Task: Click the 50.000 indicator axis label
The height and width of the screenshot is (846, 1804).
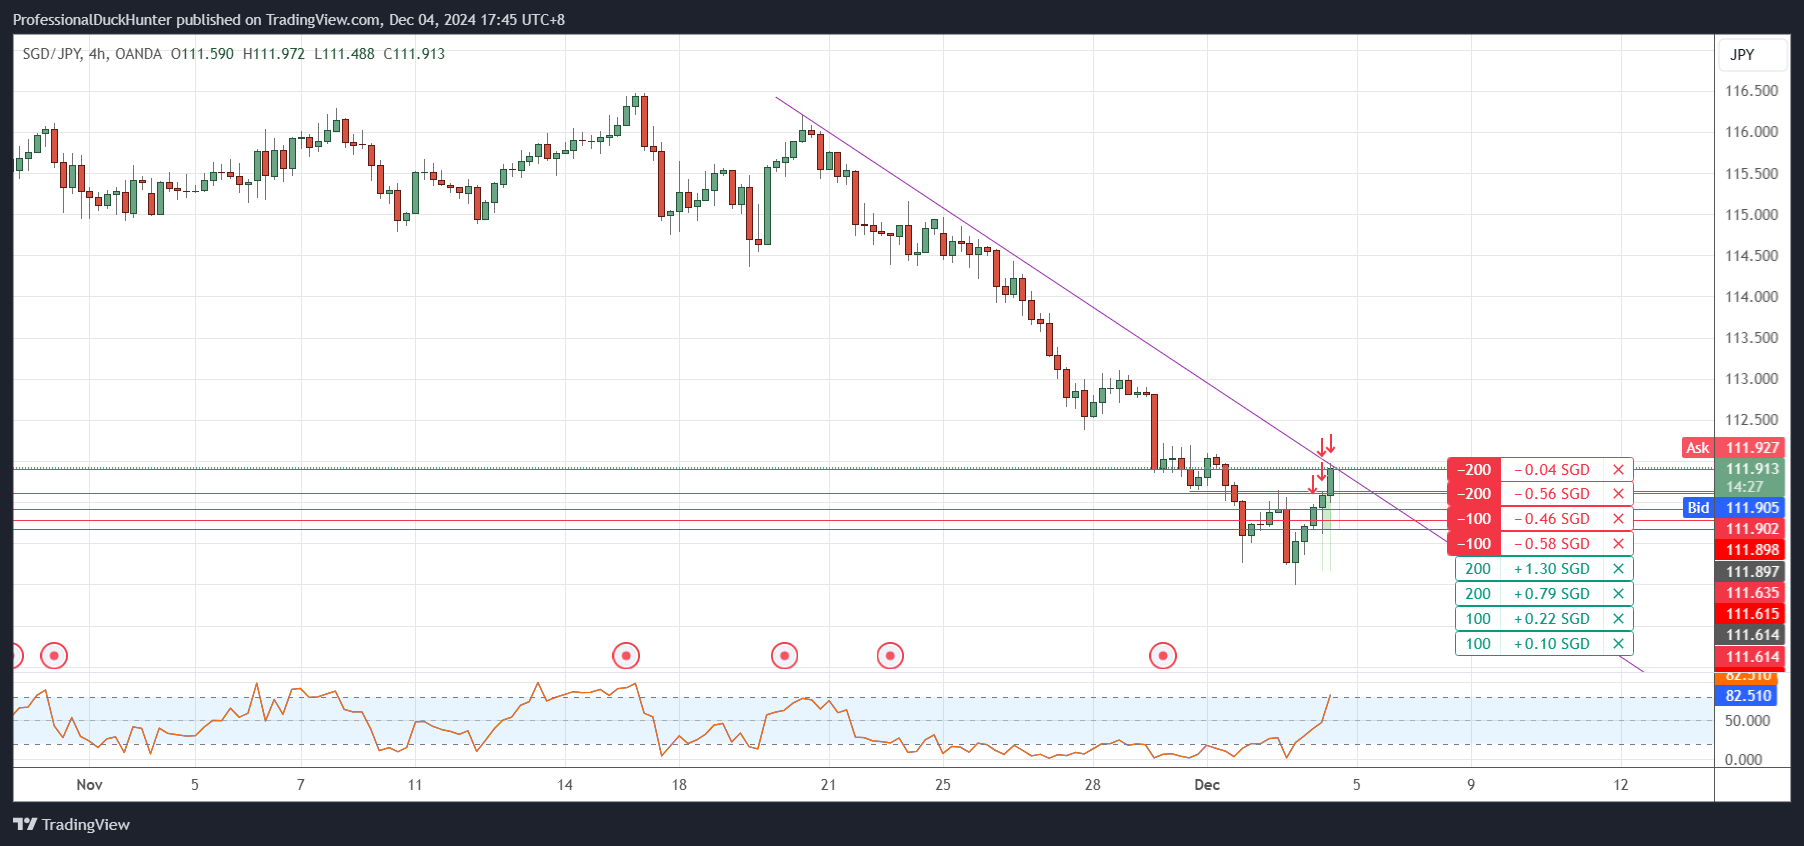Action: click(x=1747, y=721)
